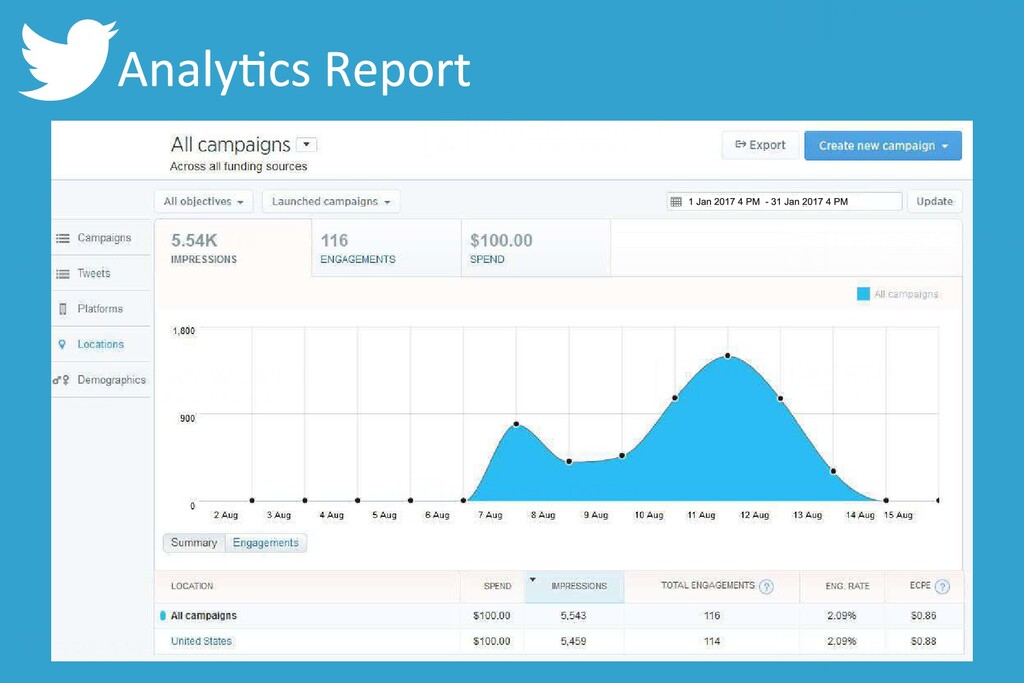Image resolution: width=1024 pixels, height=683 pixels.
Task: Select the $100.00 Spend metric tab
Action: tap(536, 248)
